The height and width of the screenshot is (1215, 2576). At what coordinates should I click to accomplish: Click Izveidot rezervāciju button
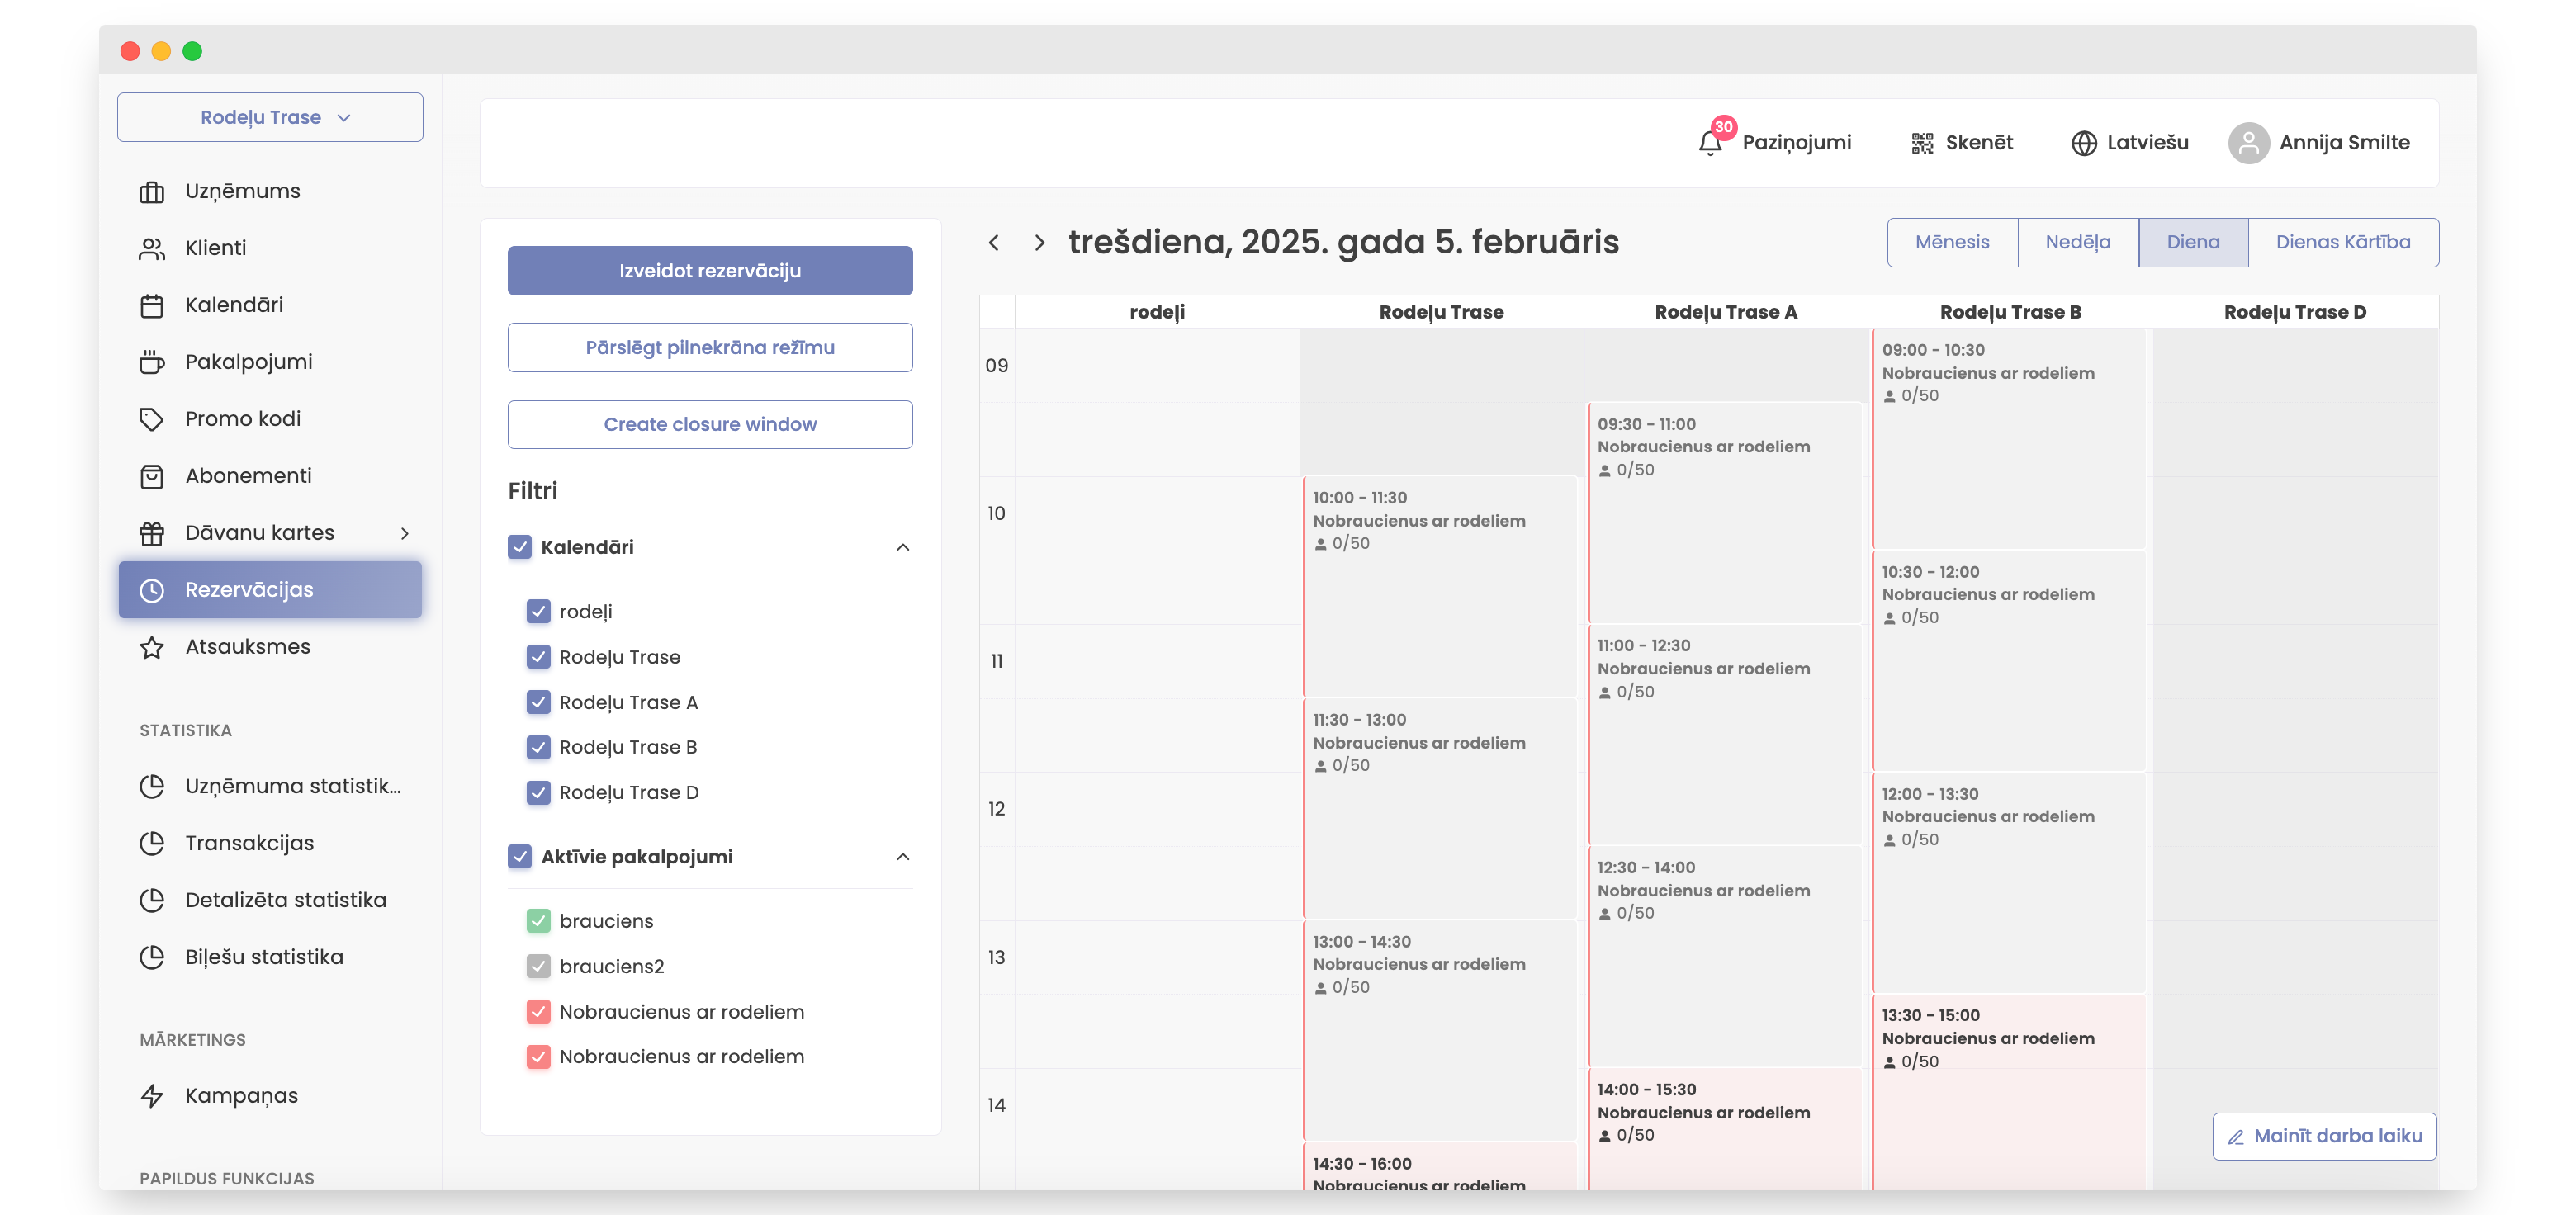pyautogui.click(x=709, y=271)
